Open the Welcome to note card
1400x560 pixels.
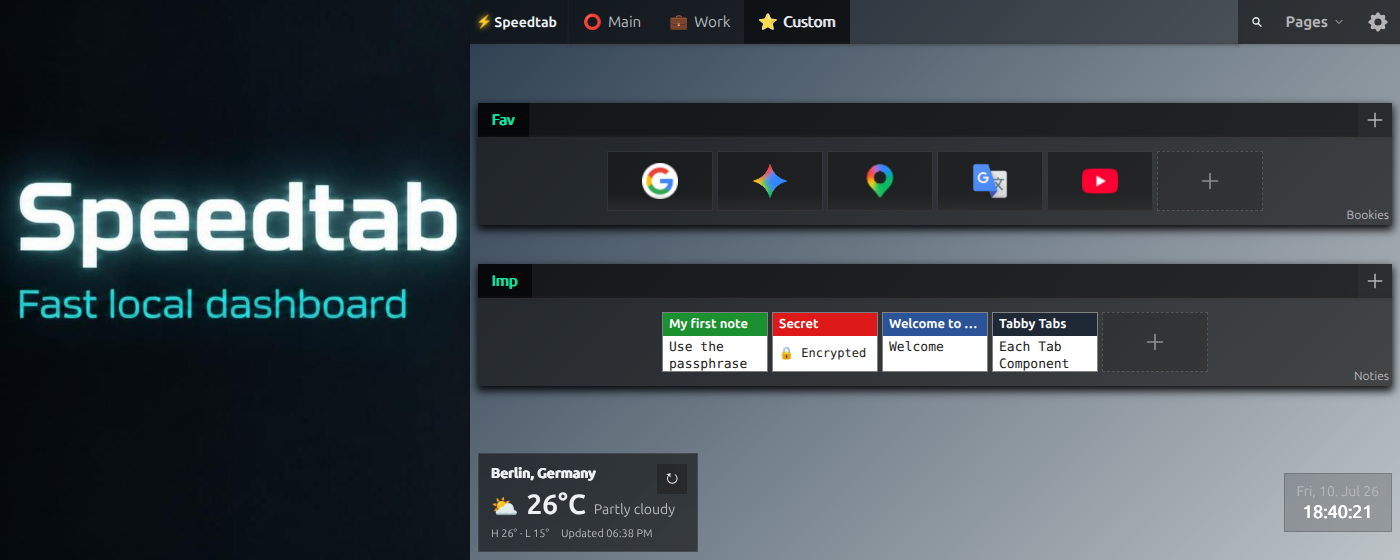[935, 342]
